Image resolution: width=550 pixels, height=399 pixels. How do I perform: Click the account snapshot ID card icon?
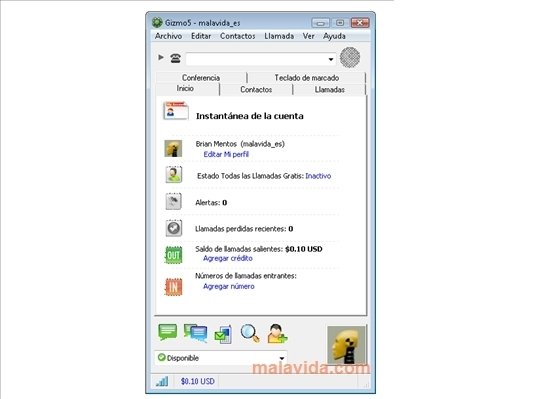click(x=176, y=111)
